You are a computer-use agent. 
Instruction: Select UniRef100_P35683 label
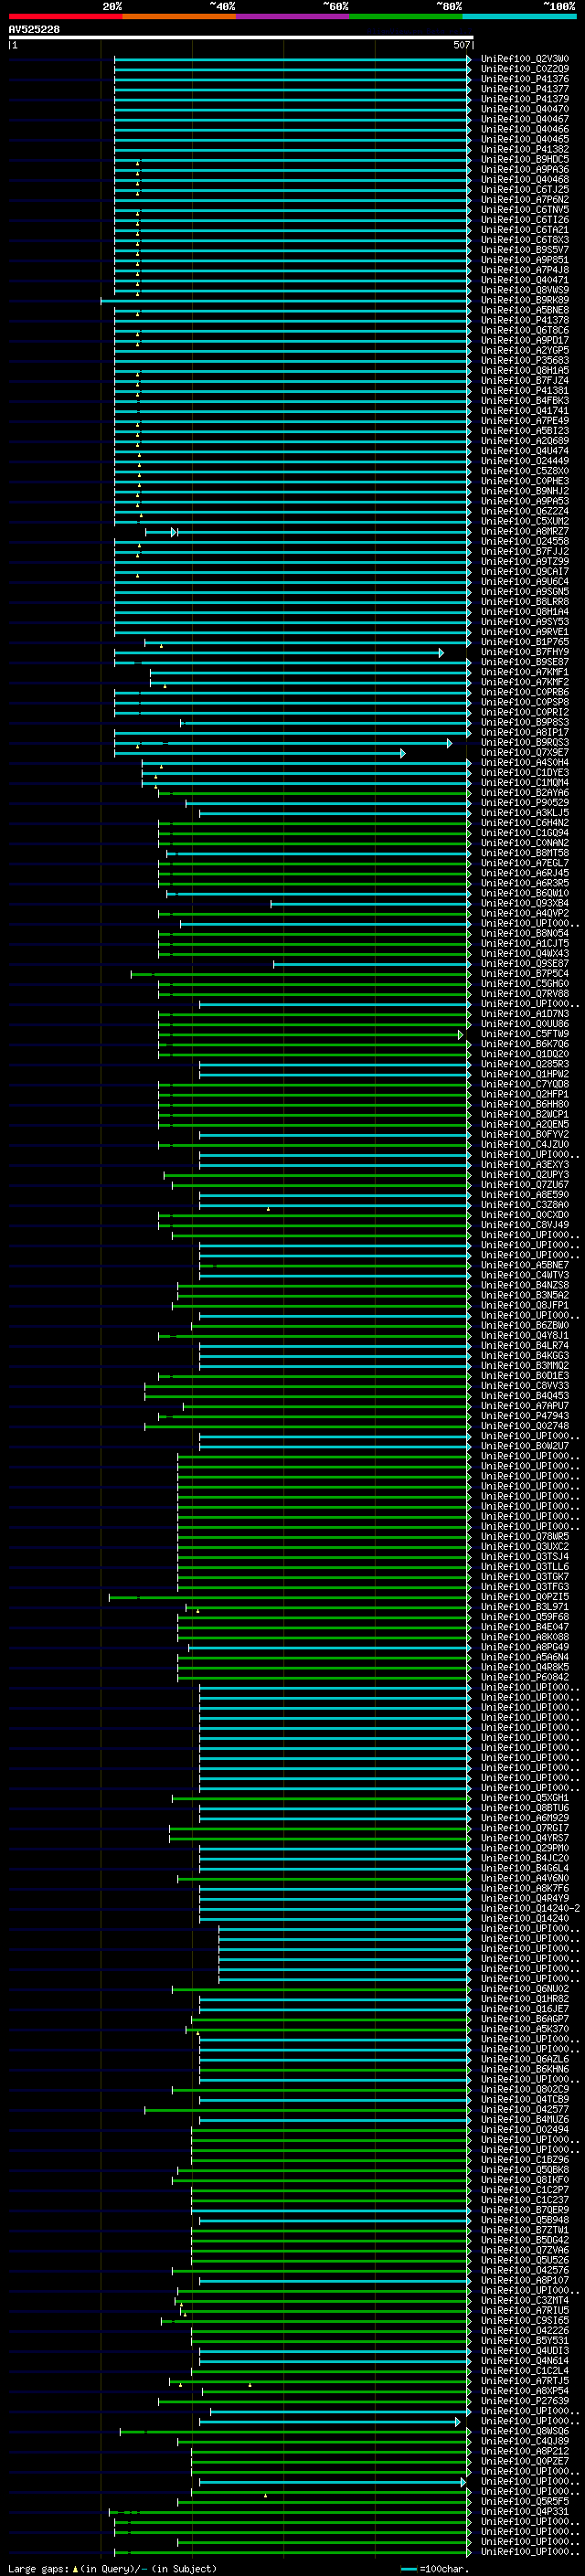coord(525,360)
